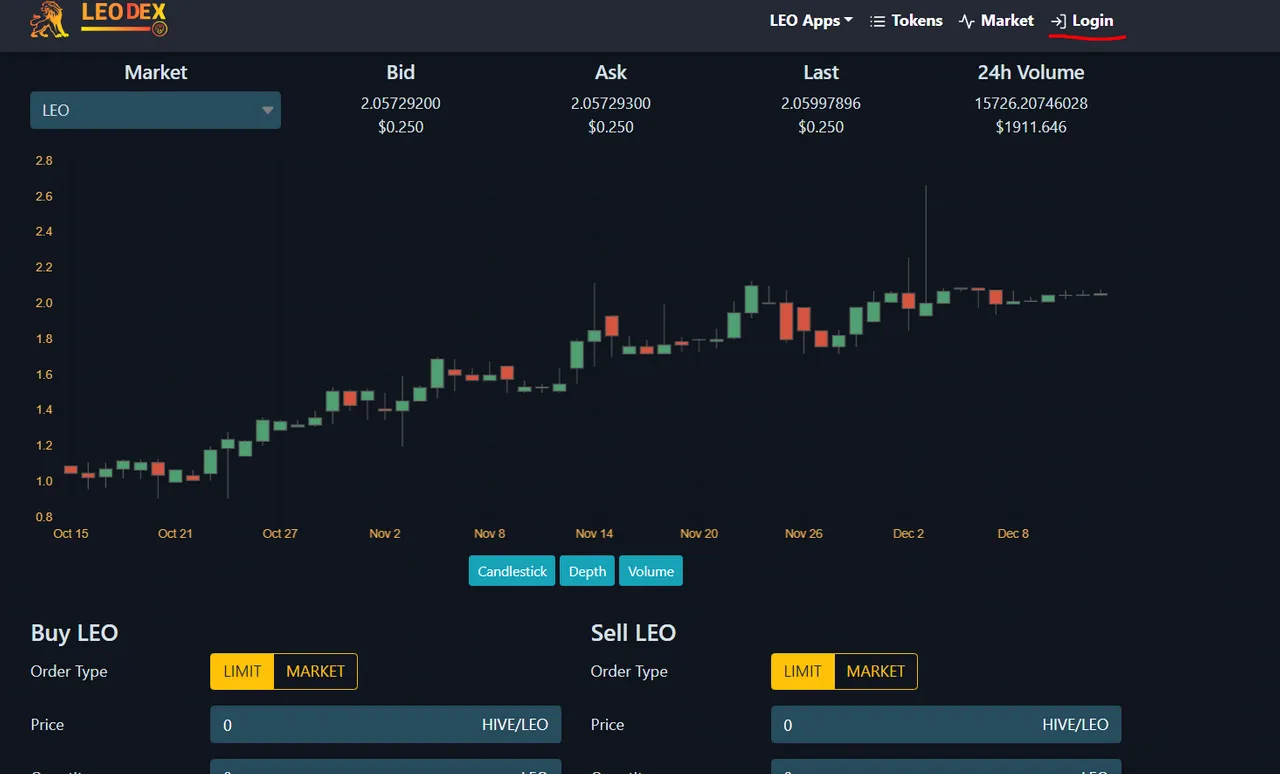Expand the LEO market selector
The image size is (1280, 774).
point(155,110)
